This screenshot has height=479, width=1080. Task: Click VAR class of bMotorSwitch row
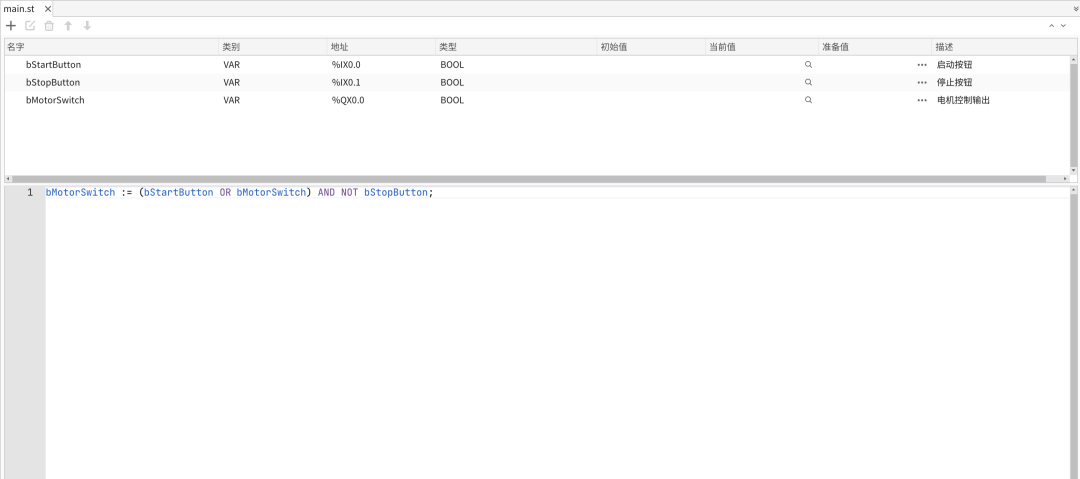tap(231, 100)
